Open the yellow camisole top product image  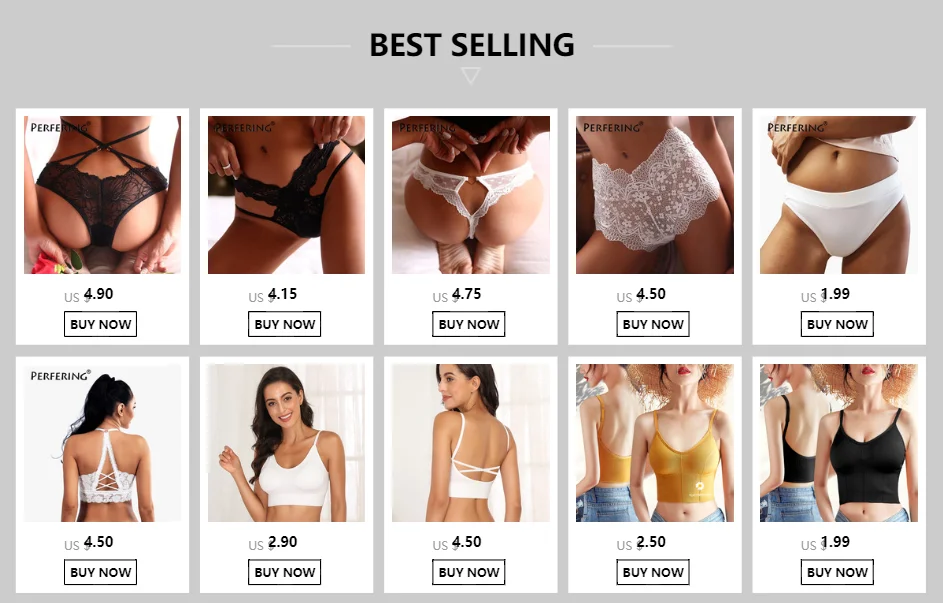click(655, 442)
